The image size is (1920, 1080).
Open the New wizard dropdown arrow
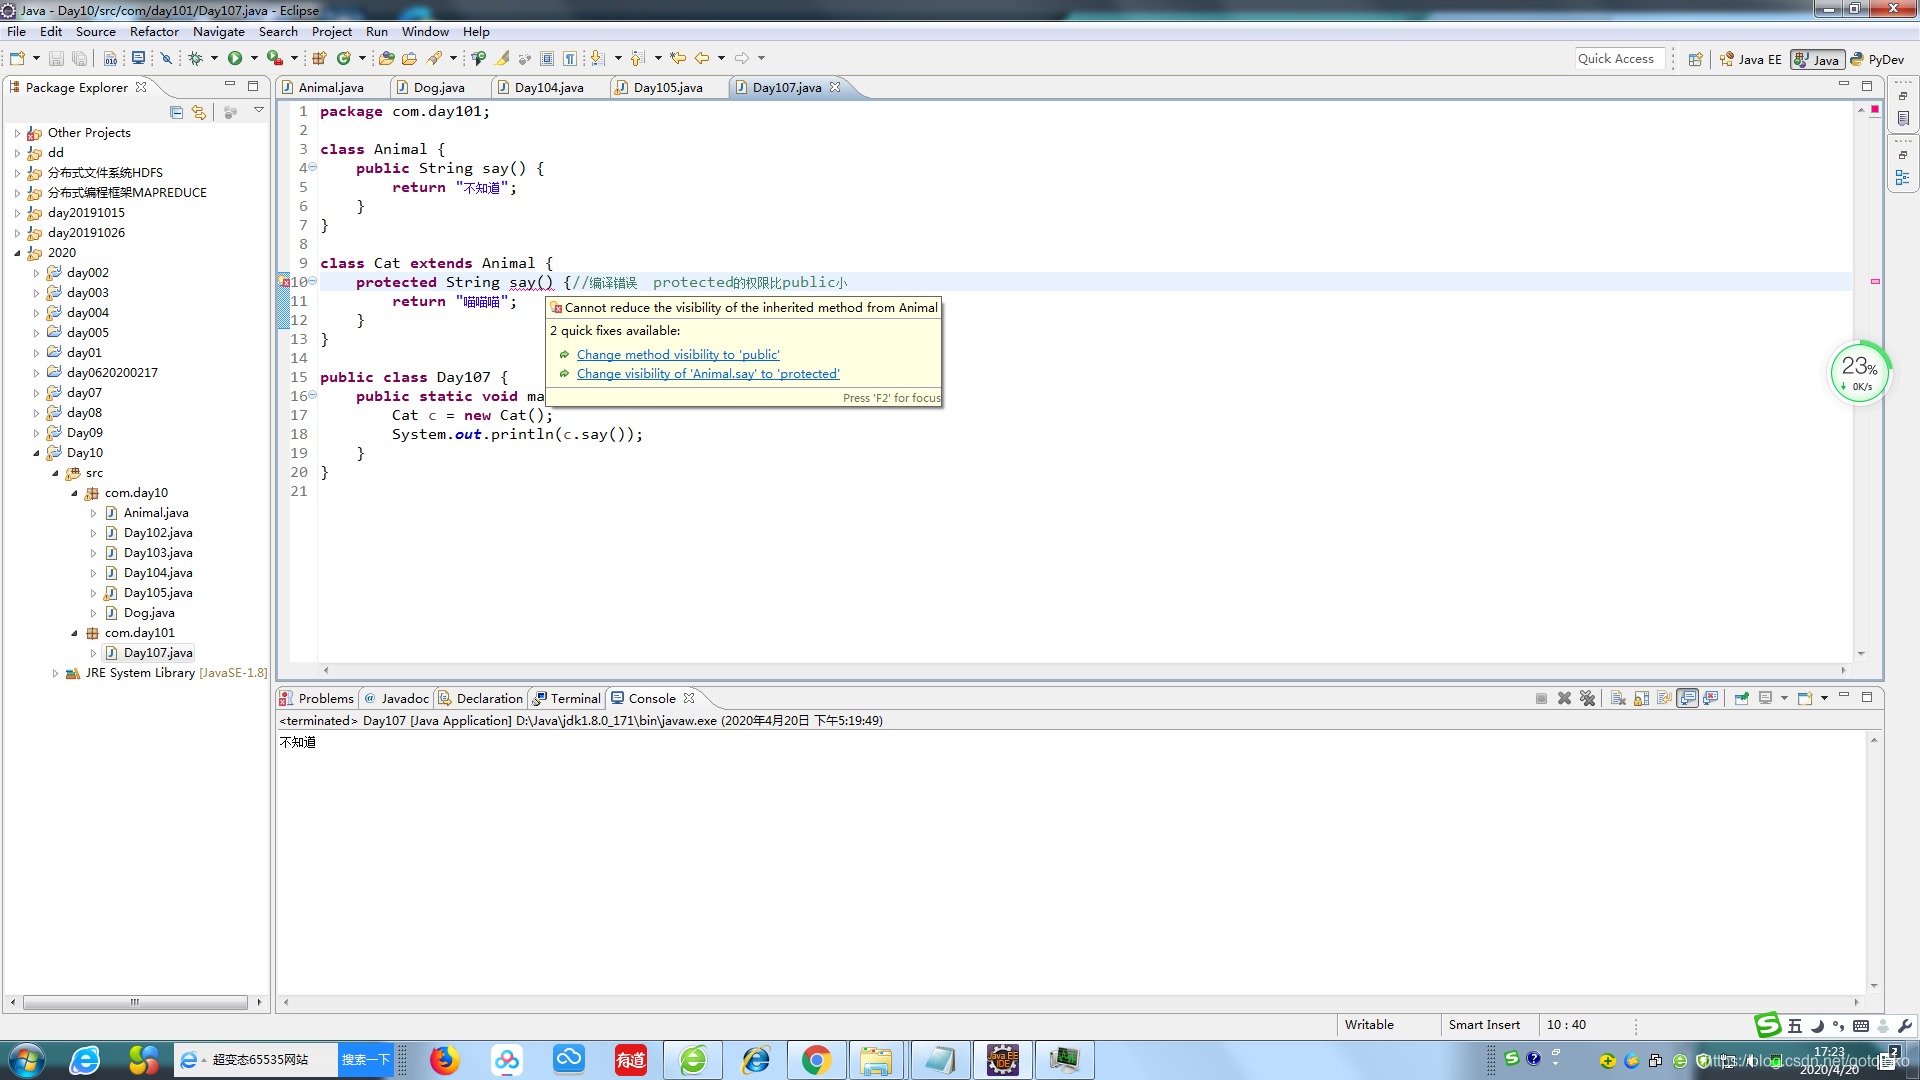[36, 58]
